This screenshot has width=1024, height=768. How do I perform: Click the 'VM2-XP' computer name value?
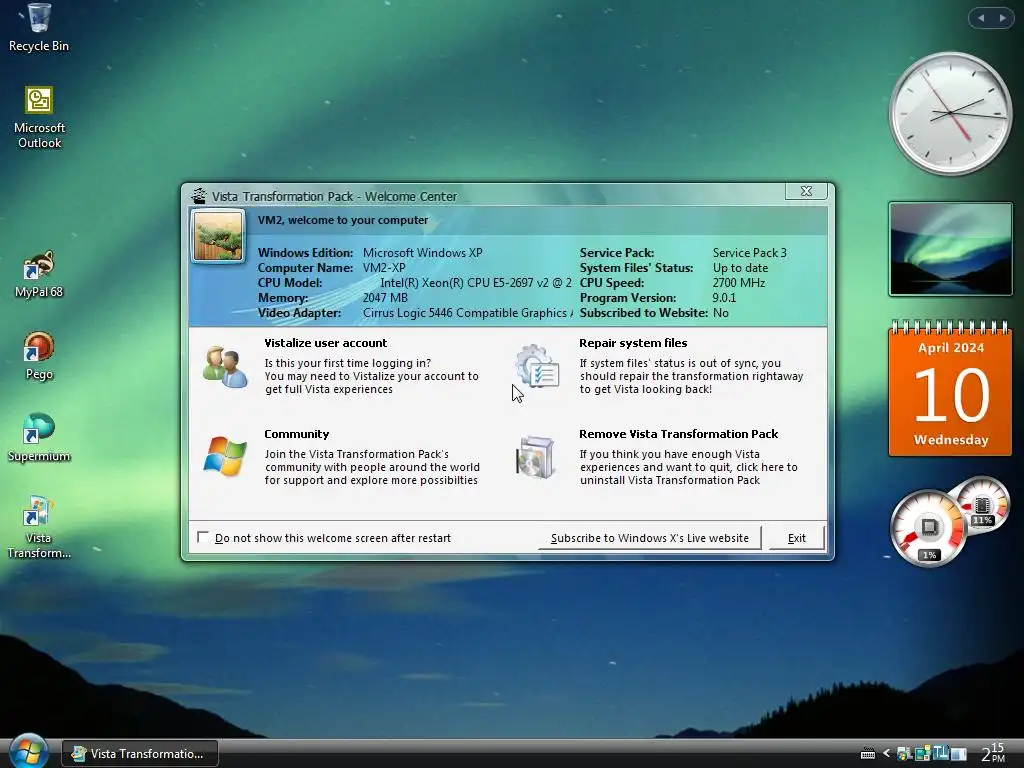coord(384,268)
